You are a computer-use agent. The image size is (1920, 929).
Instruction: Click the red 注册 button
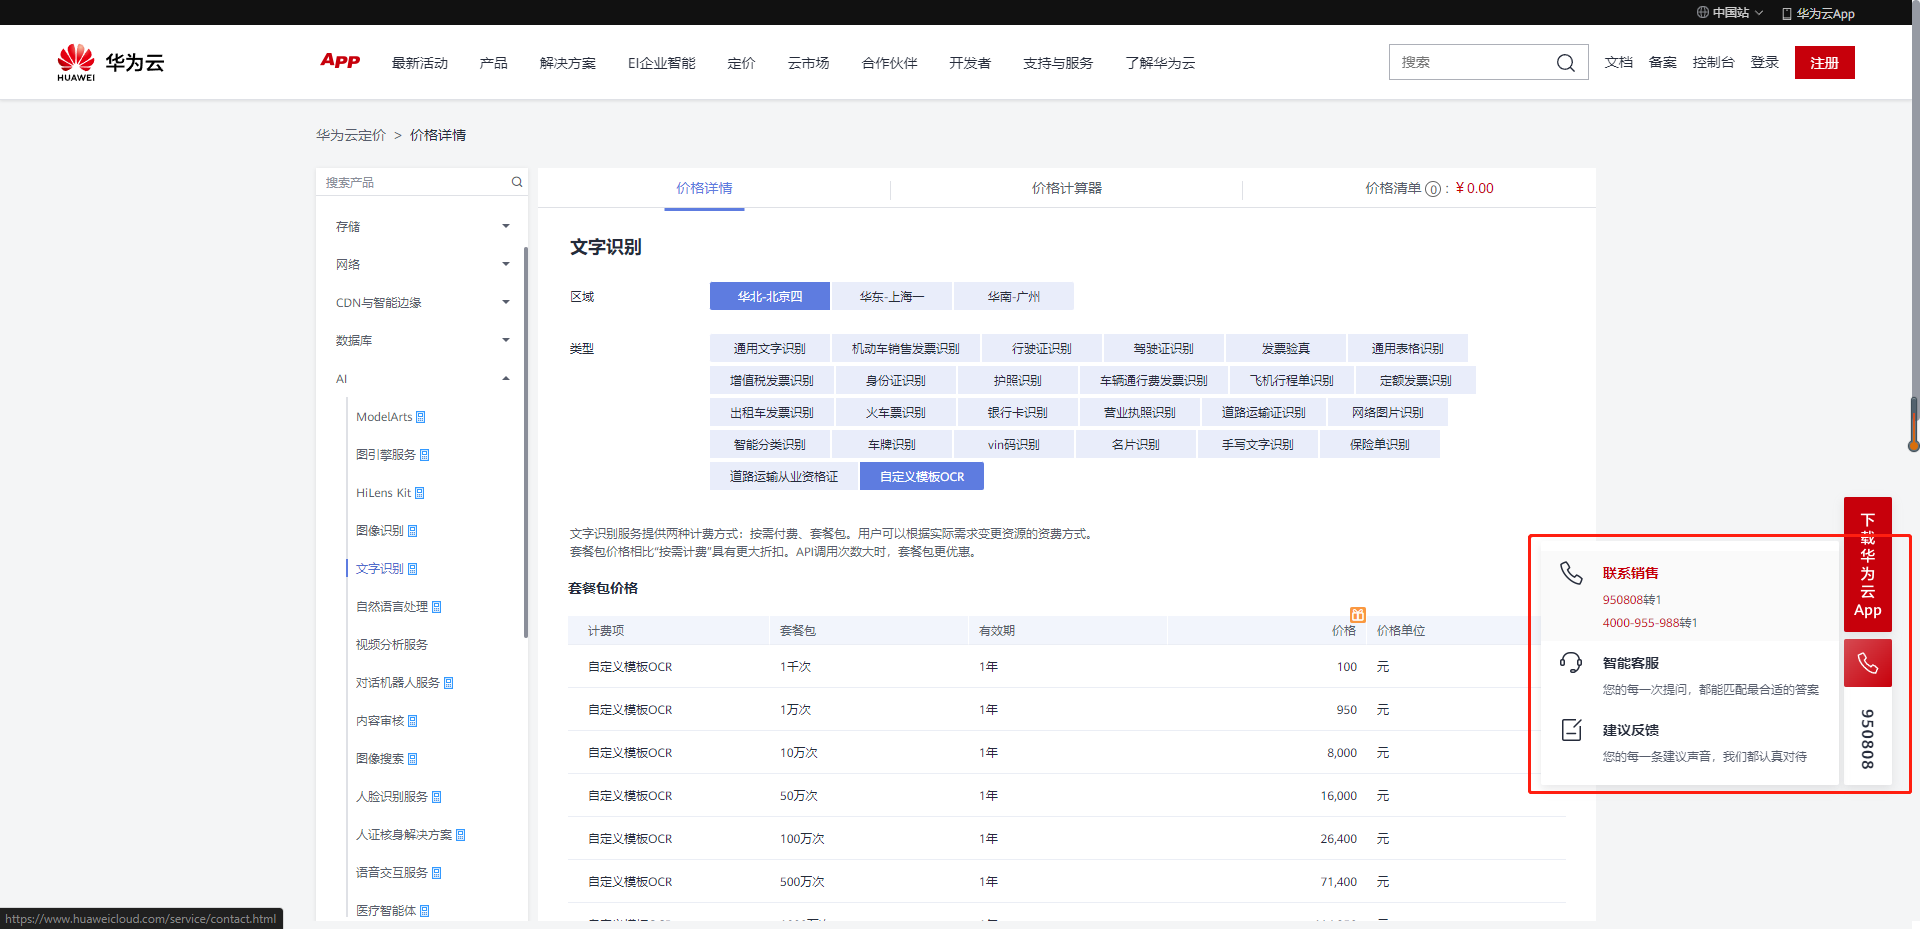point(1825,62)
